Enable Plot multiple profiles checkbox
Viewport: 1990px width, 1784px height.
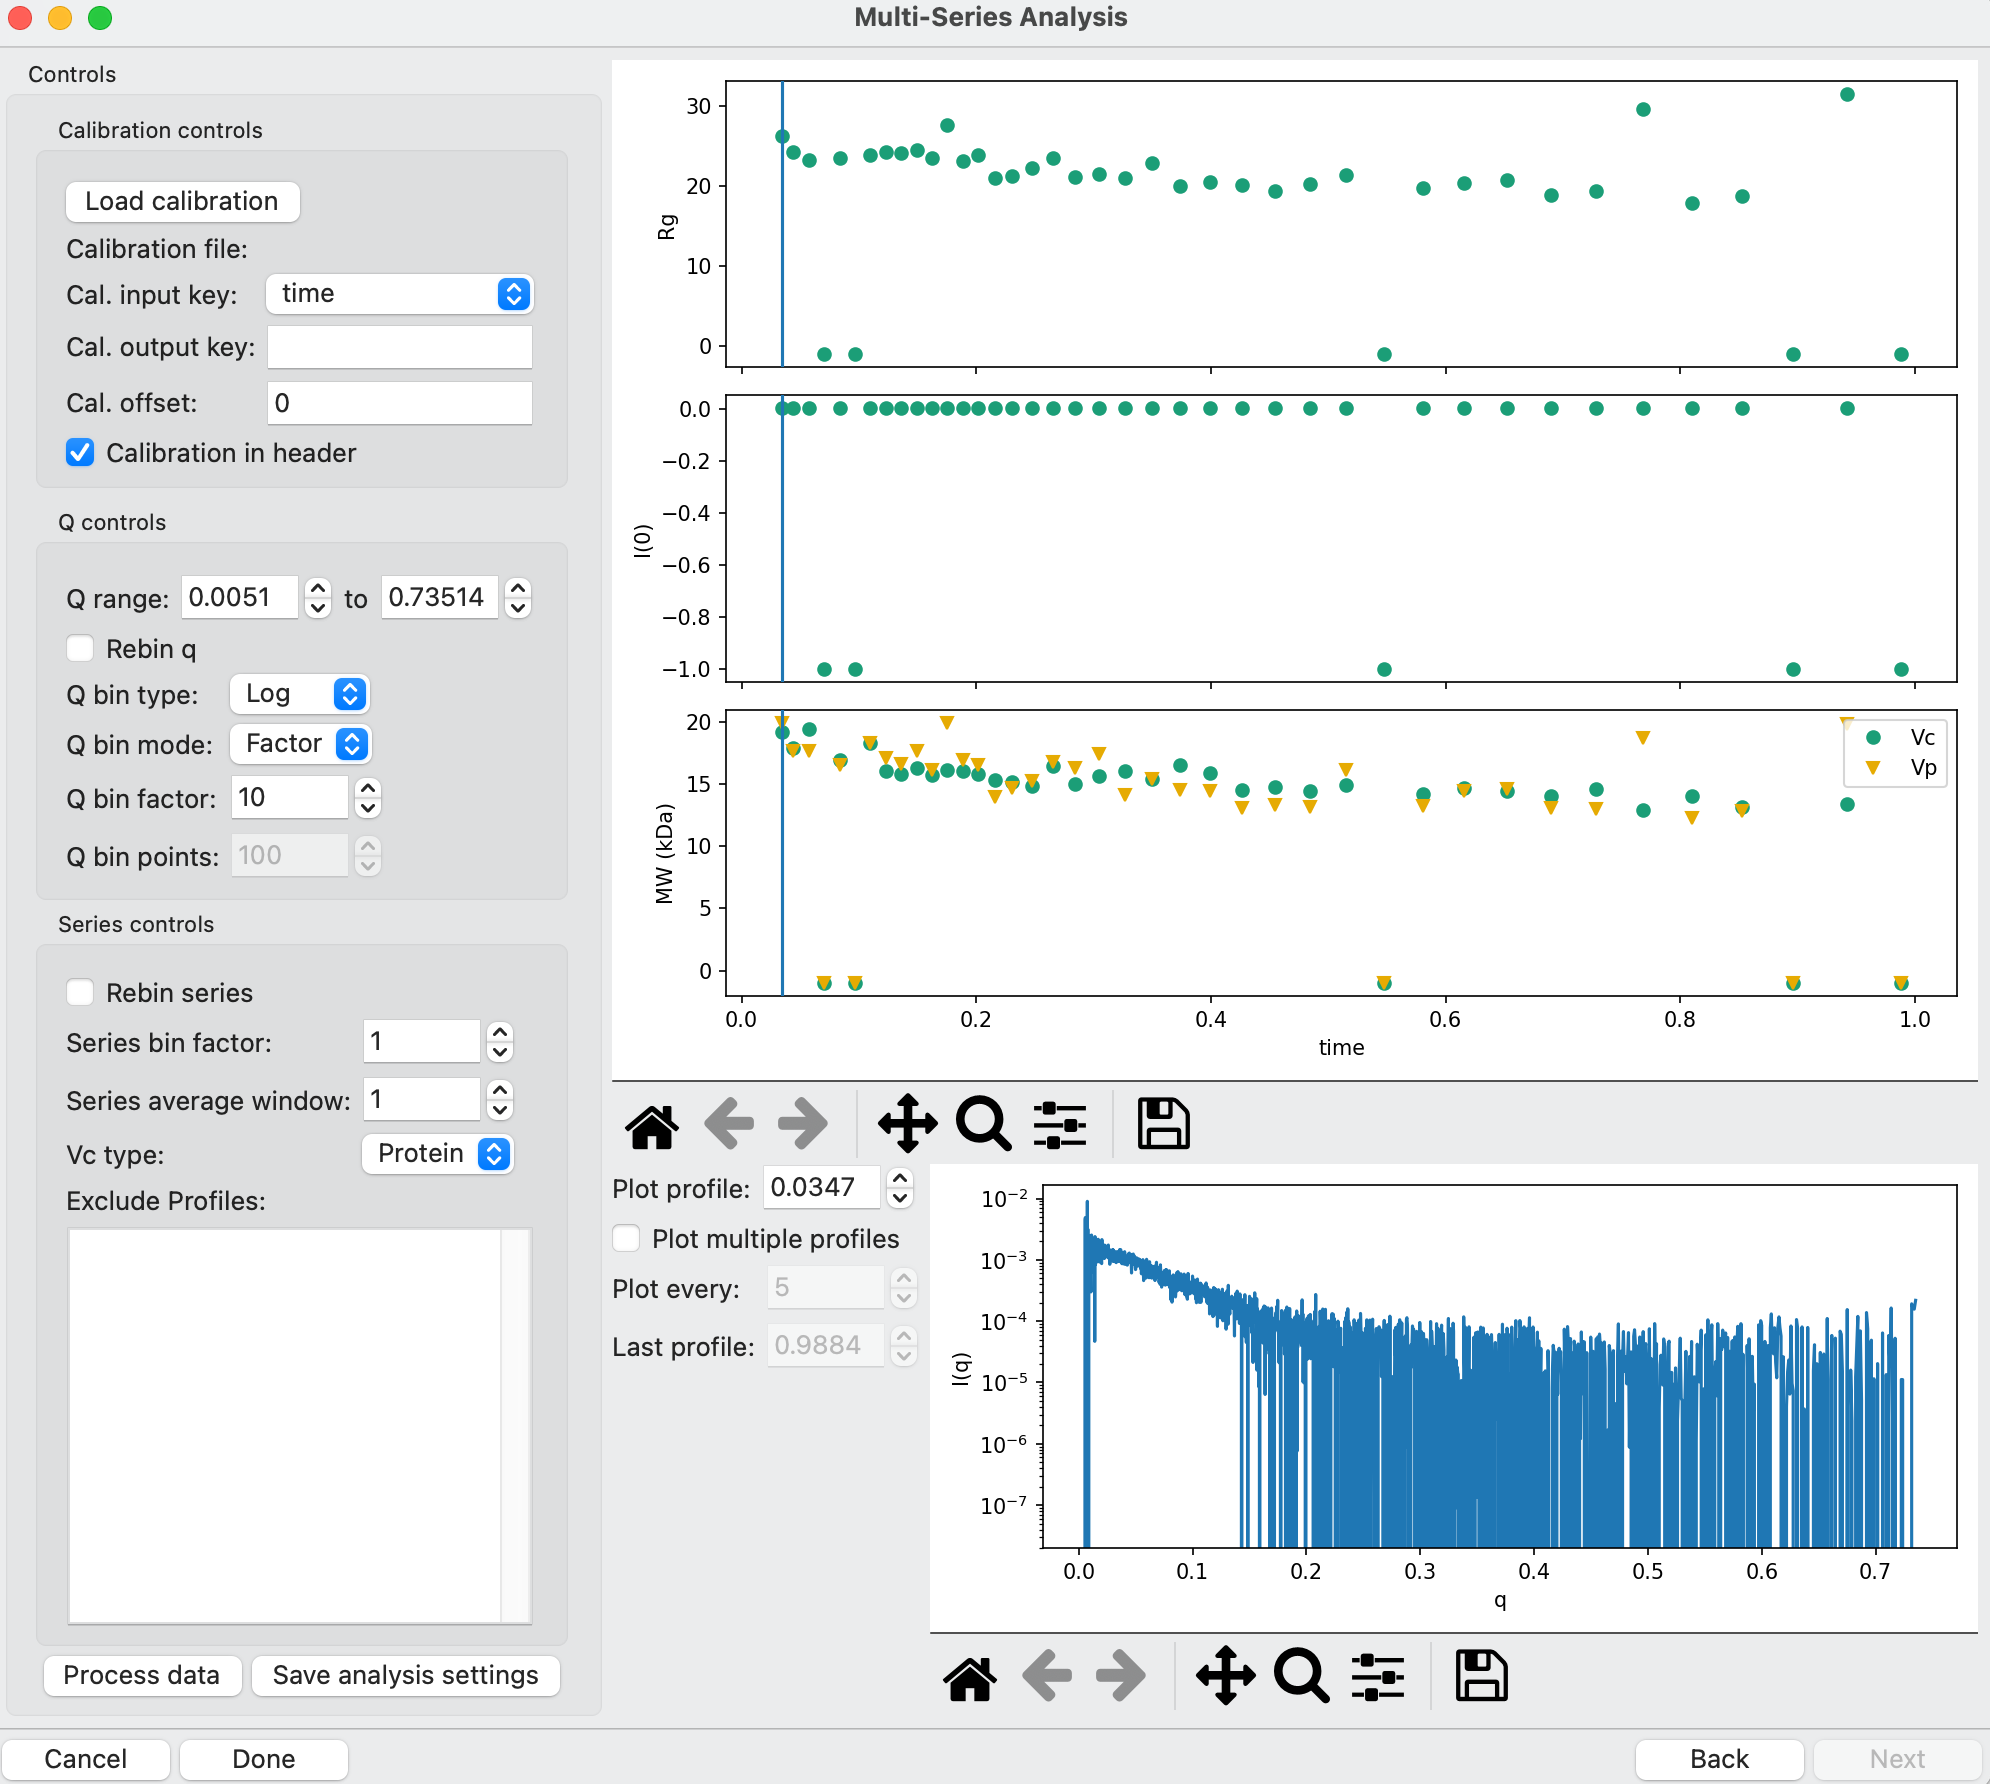click(627, 1239)
